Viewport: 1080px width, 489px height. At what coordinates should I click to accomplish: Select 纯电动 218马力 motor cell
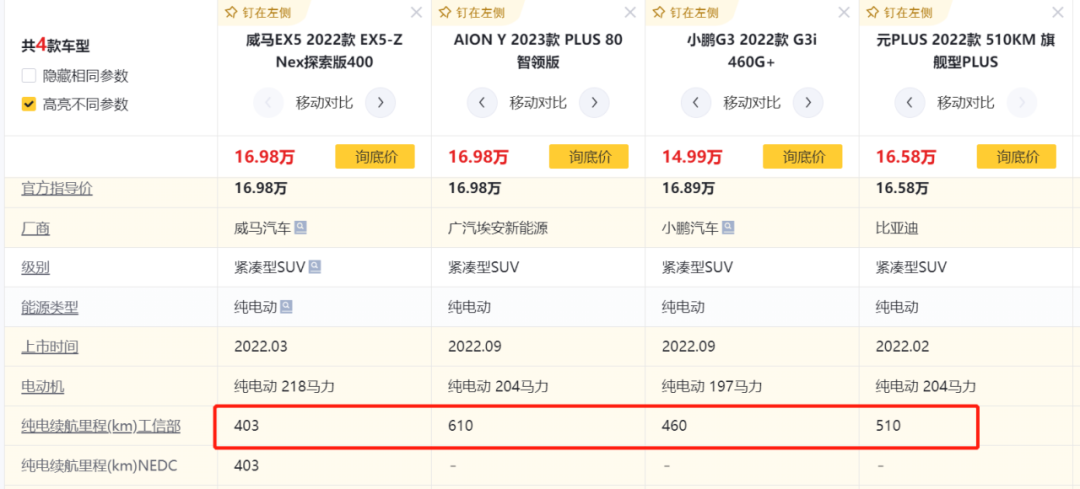tap(284, 386)
